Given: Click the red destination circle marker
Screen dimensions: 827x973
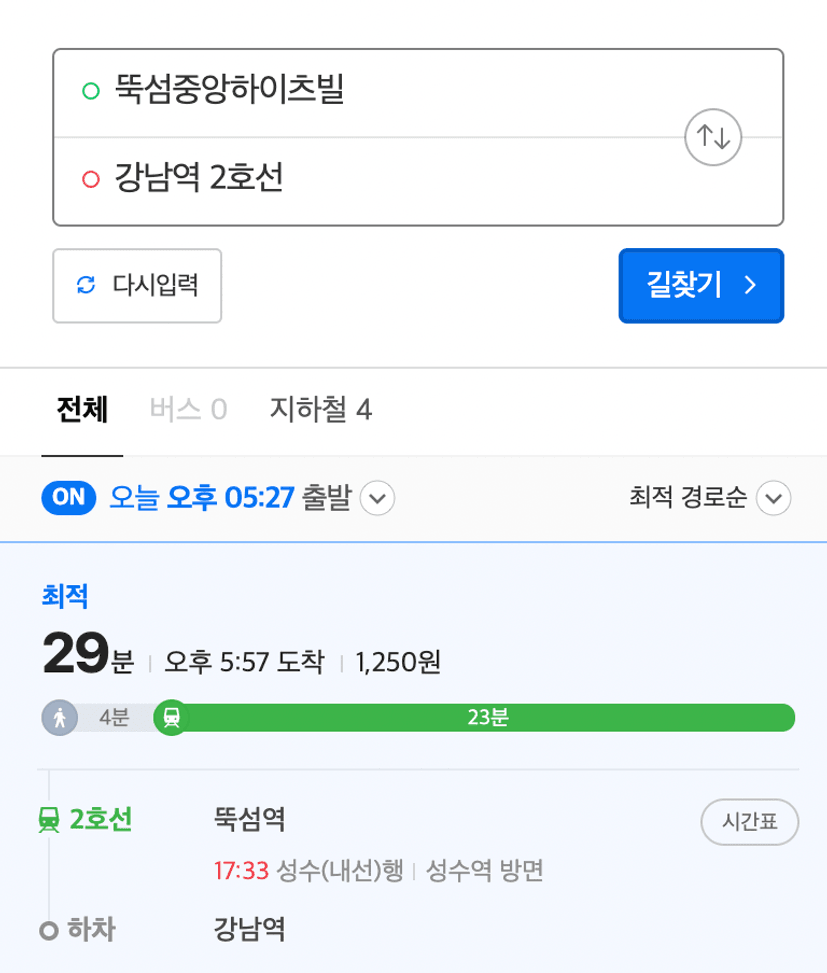Looking at the screenshot, I should tap(91, 179).
